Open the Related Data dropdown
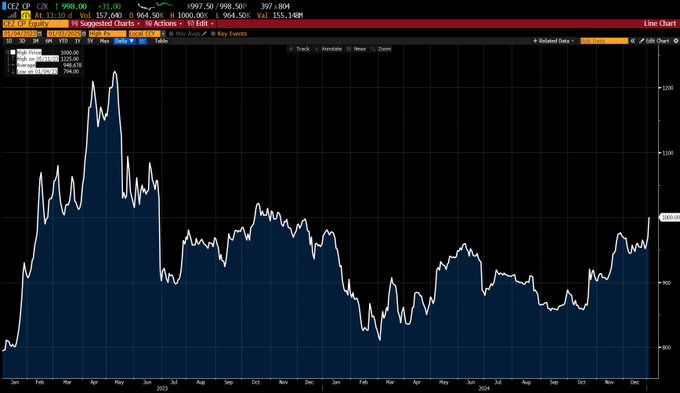This screenshot has height=393, width=680. pyautogui.click(x=553, y=41)
